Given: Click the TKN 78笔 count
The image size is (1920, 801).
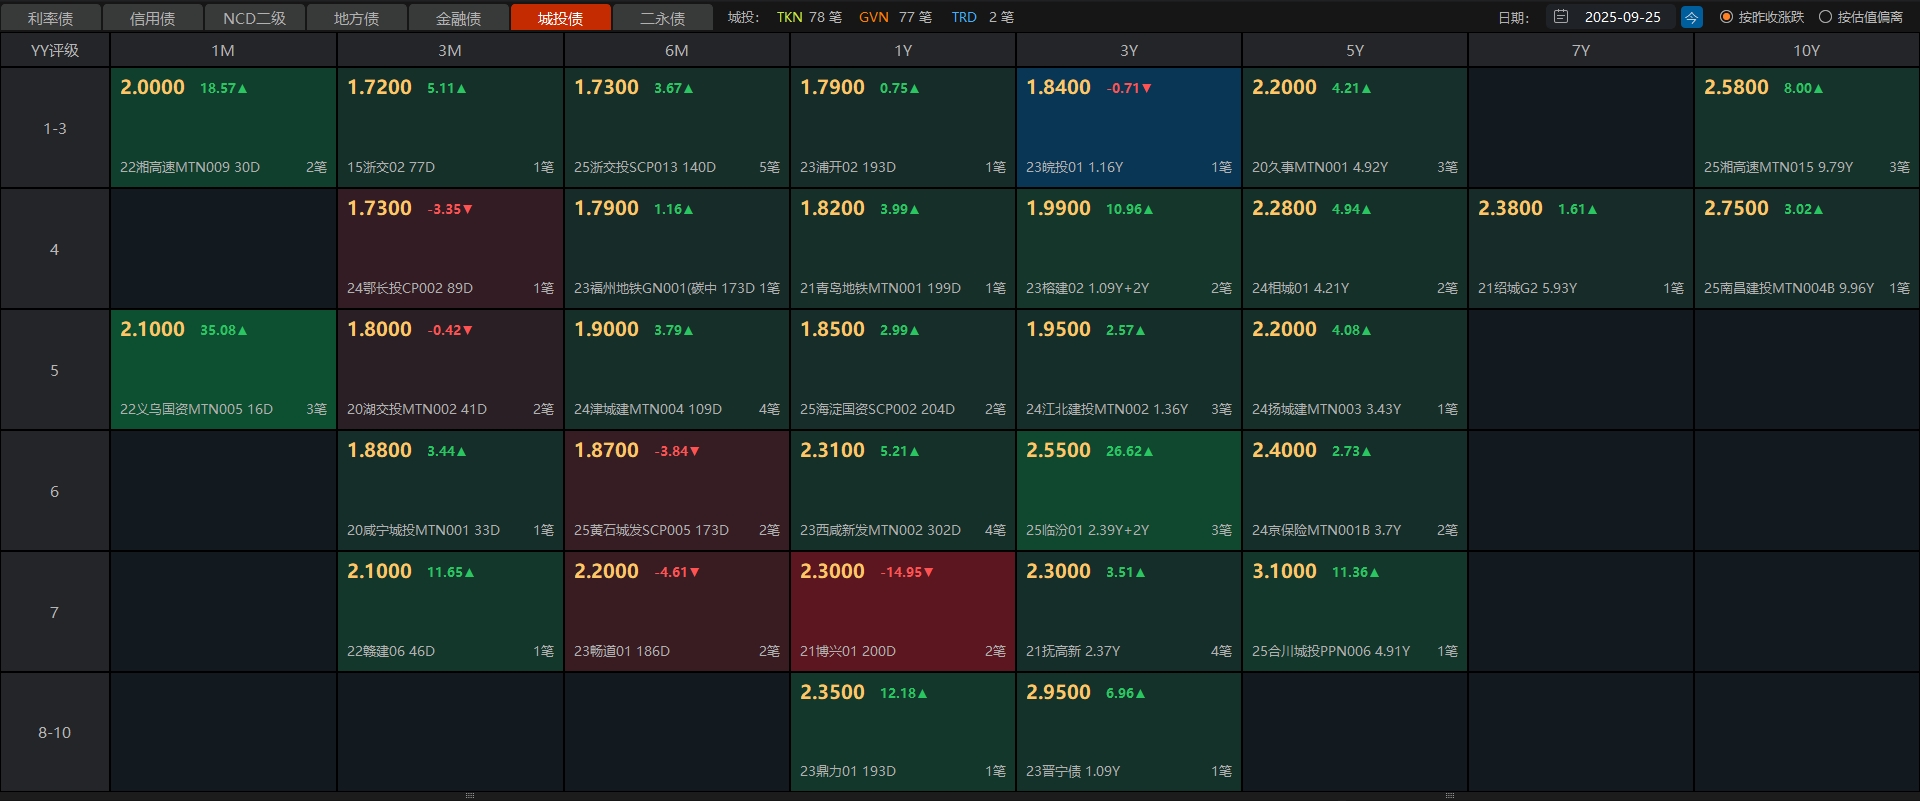Looking at the screenshot, I should tap(809, 17).
